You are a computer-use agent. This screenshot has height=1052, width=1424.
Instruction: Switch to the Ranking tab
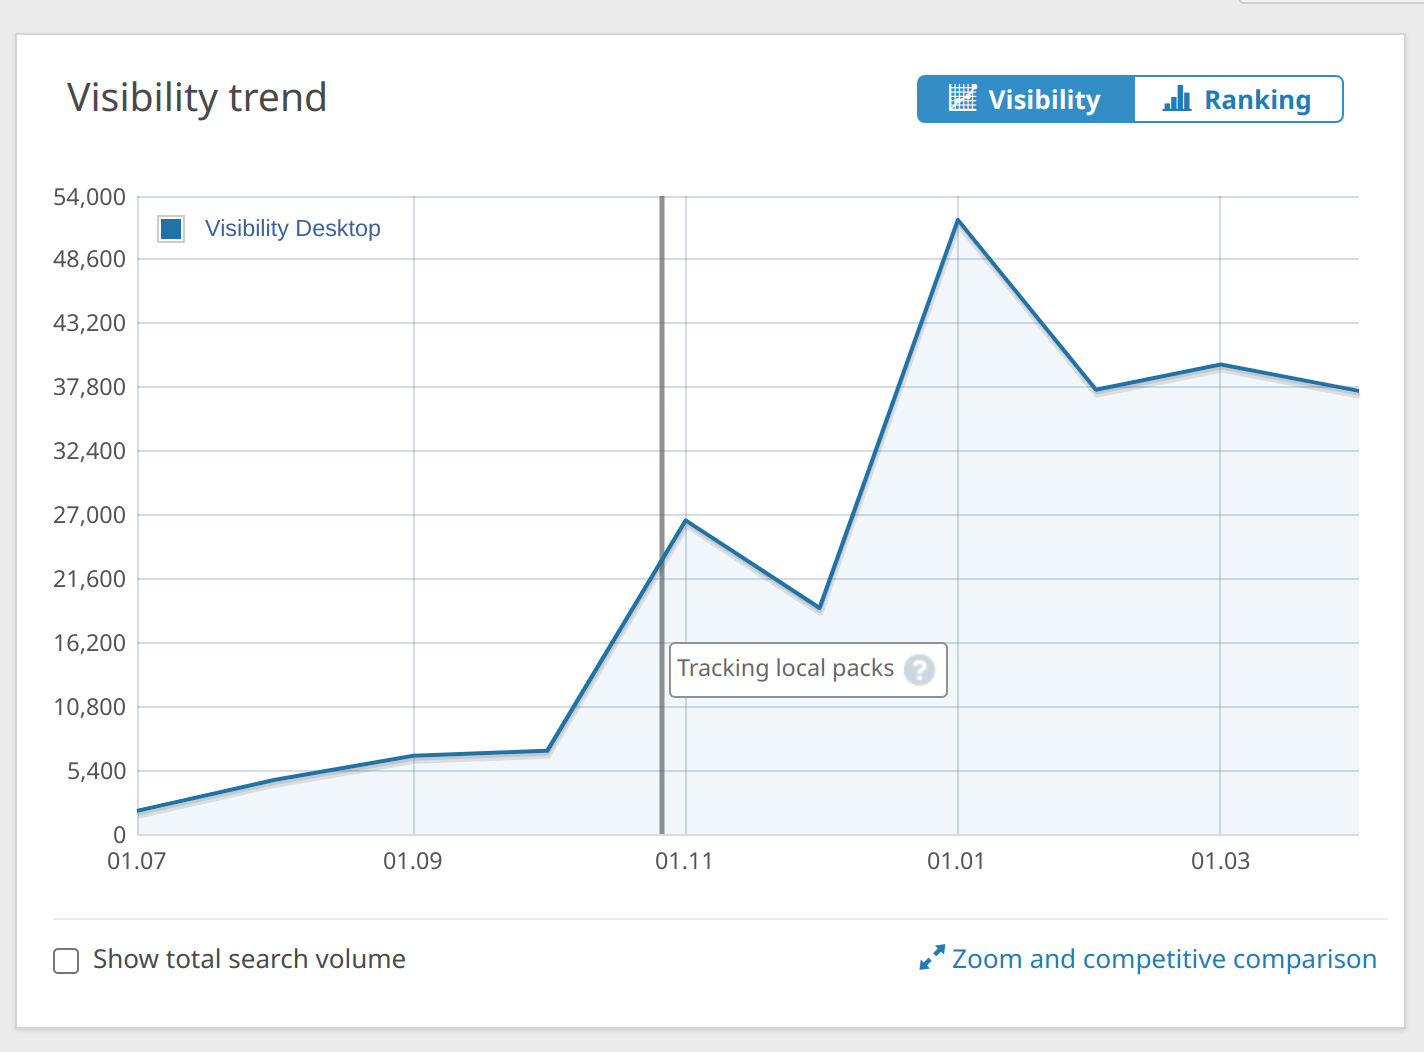pyautogui.click(x=1238, y=99)
